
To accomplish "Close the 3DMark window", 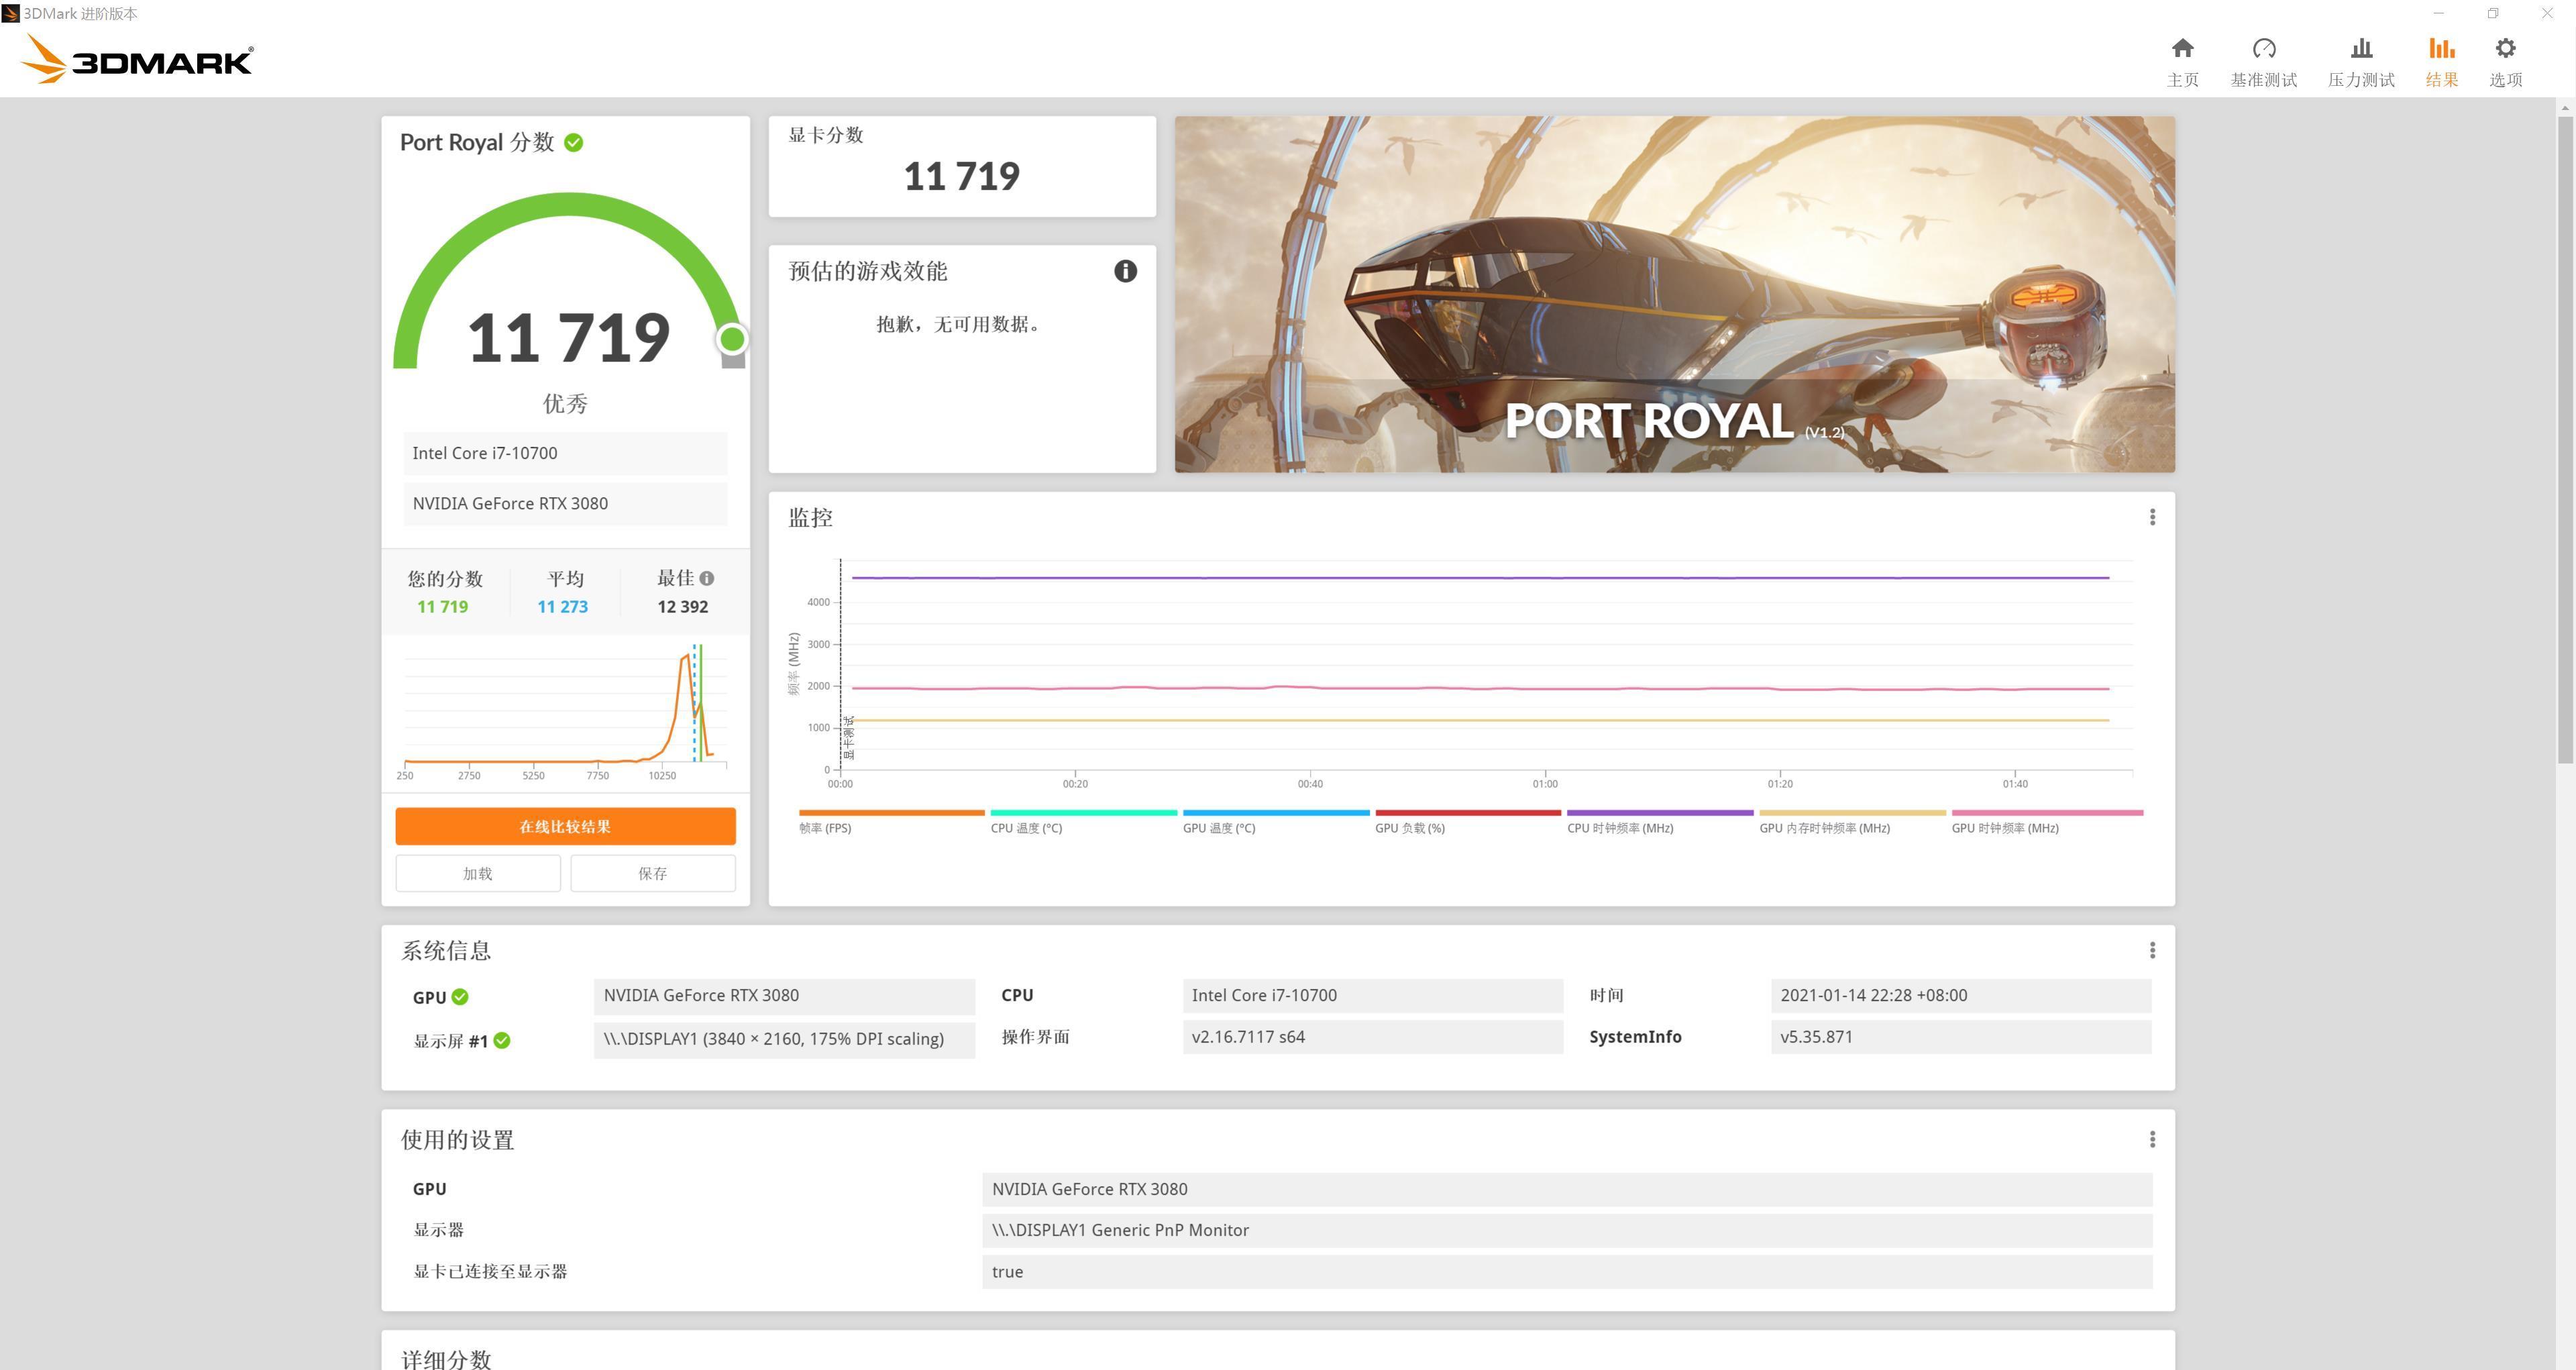I will click(x=2547, y=14).
